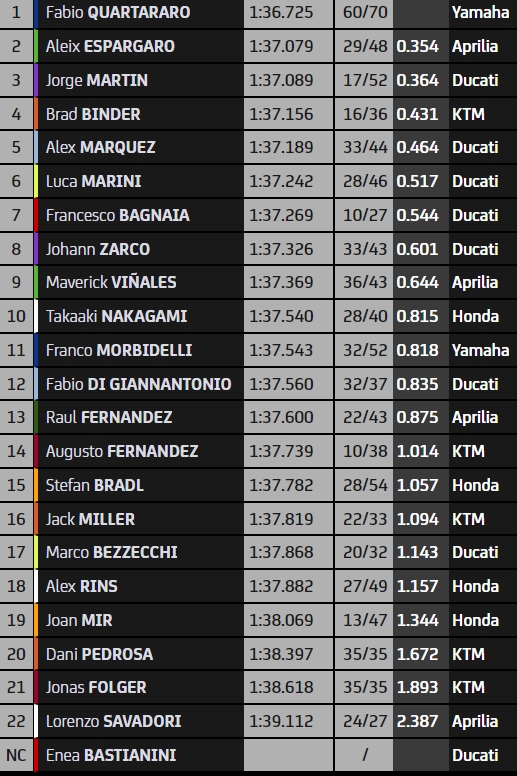
Task: Select Augusto FERNANDEZ rider name
Action: pos(122,451)
